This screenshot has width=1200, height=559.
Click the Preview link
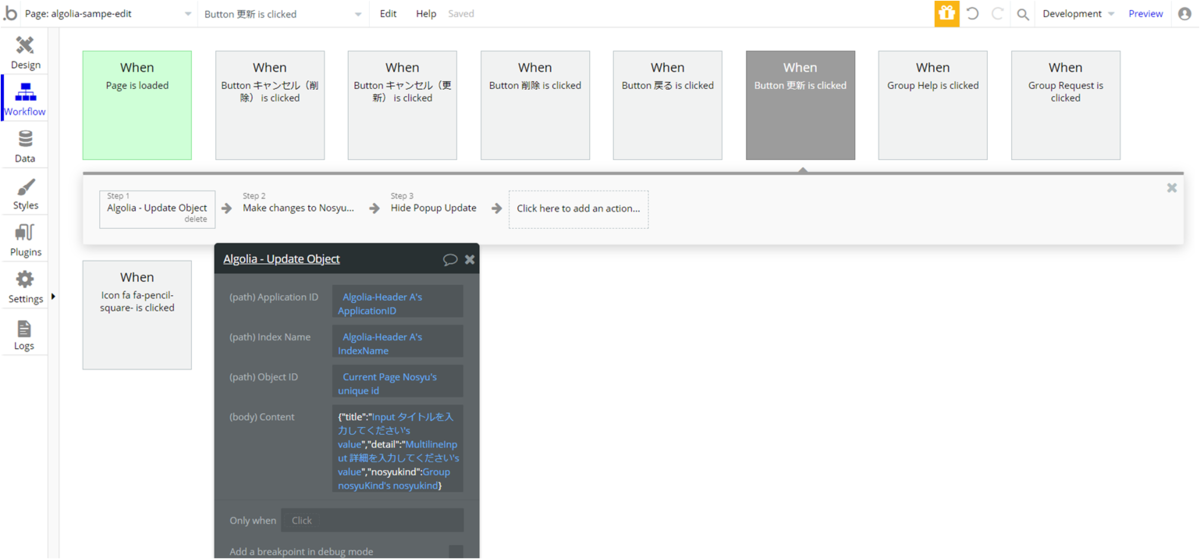pyautogui.click(x=1145, y=14)
